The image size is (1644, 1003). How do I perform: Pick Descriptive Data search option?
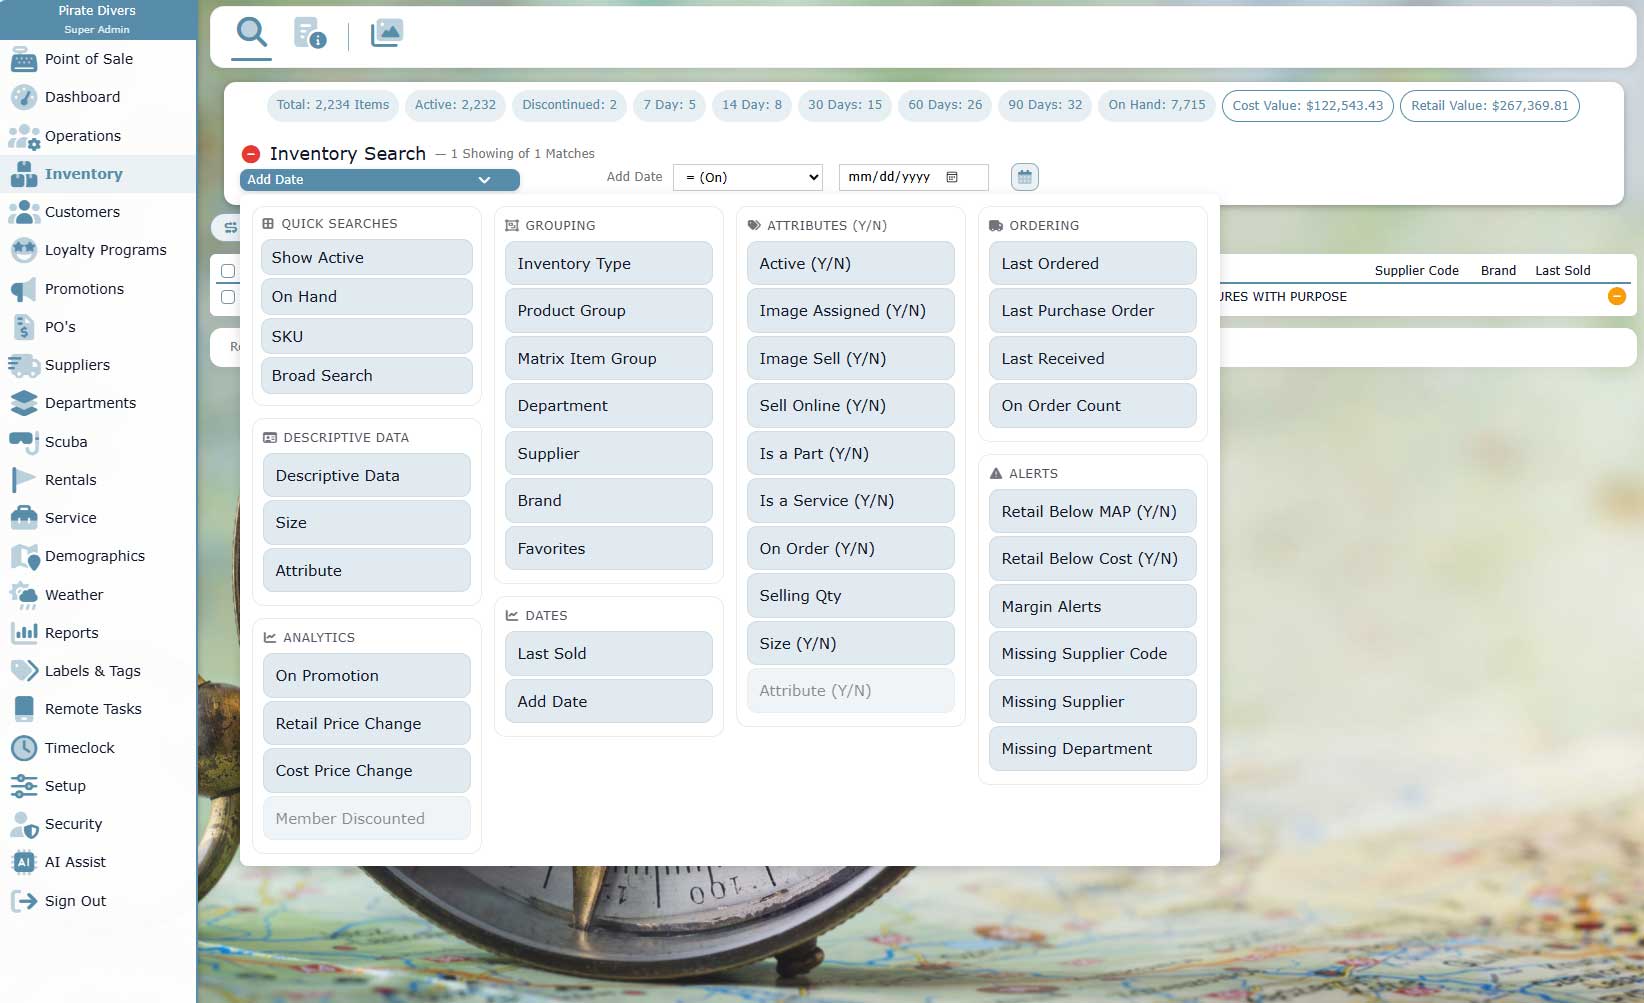(367, 476)
